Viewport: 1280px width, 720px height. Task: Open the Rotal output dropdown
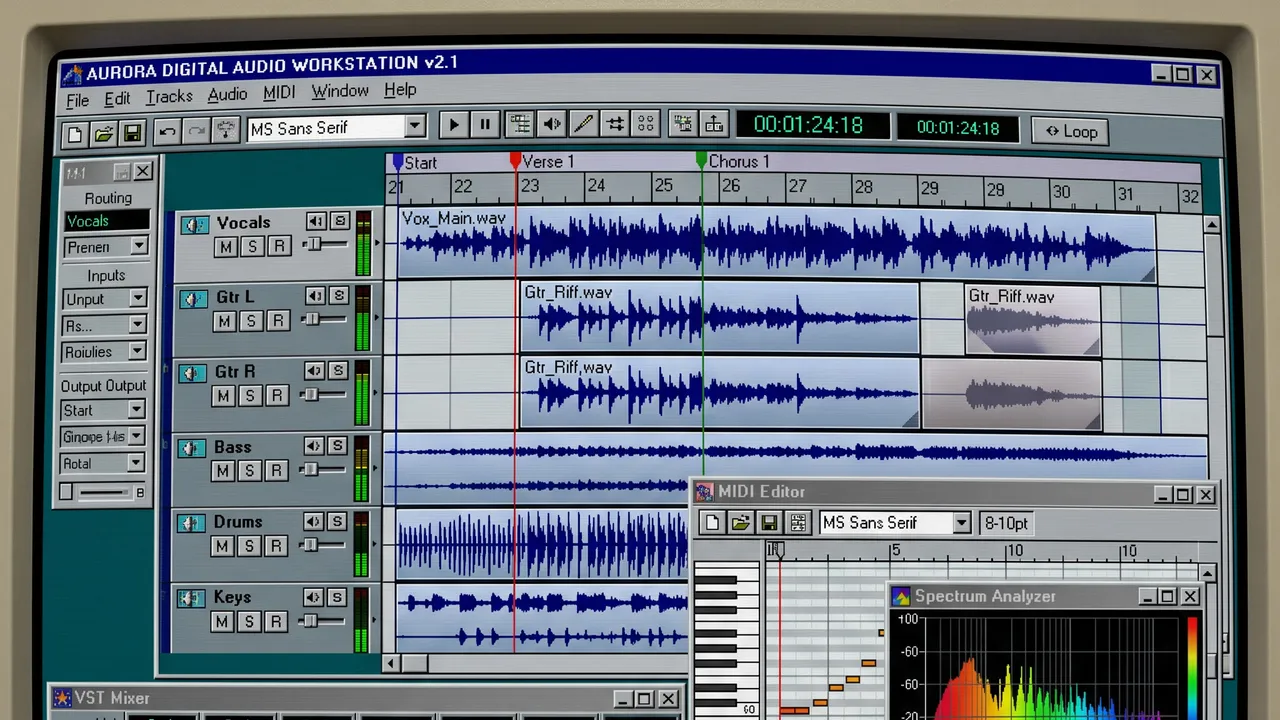(x=136, y=463)
